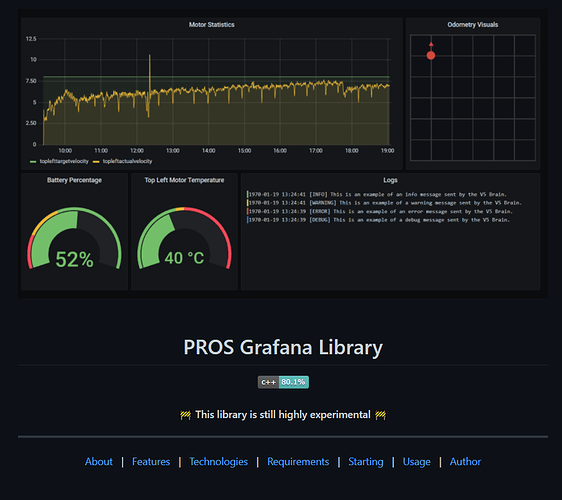The height and width of the screenshot is (500, 562).
Task: Click the toplefttargetvelocity legend entry
Action: (x=59, y=161)
